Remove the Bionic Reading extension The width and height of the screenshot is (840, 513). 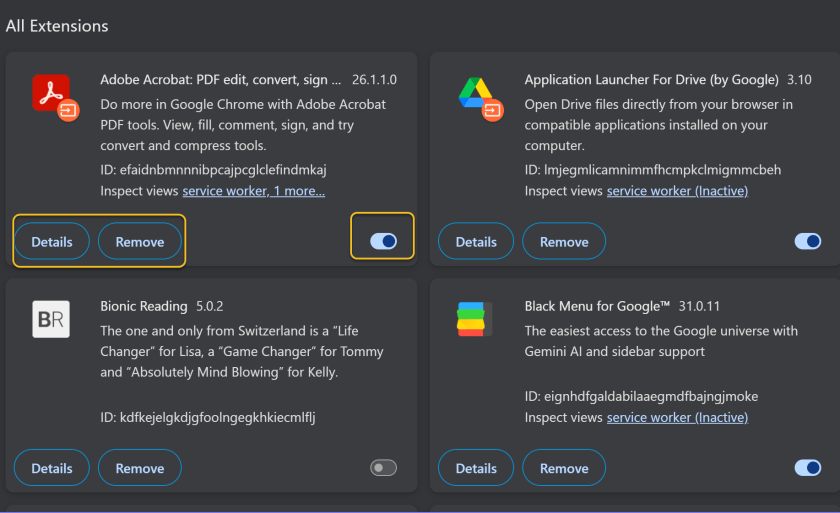coord(140,468)
